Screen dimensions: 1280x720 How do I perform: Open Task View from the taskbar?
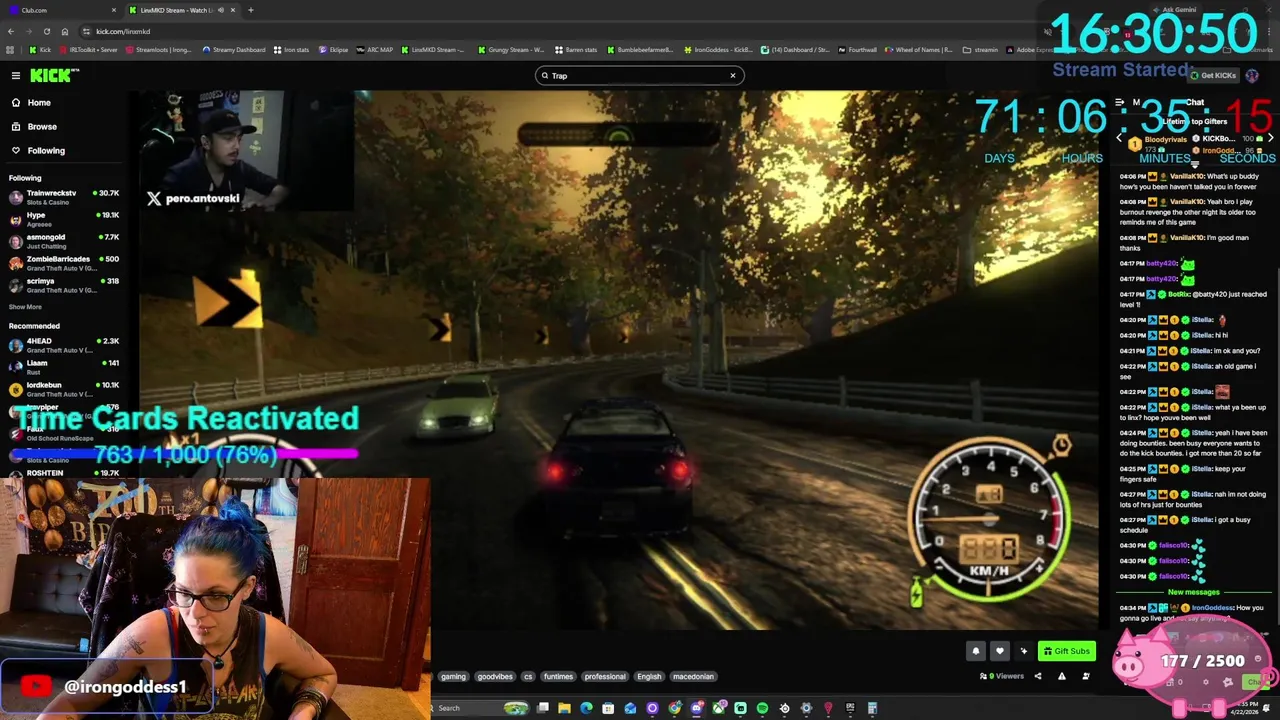pyautogui.click(x=542, y=708)
